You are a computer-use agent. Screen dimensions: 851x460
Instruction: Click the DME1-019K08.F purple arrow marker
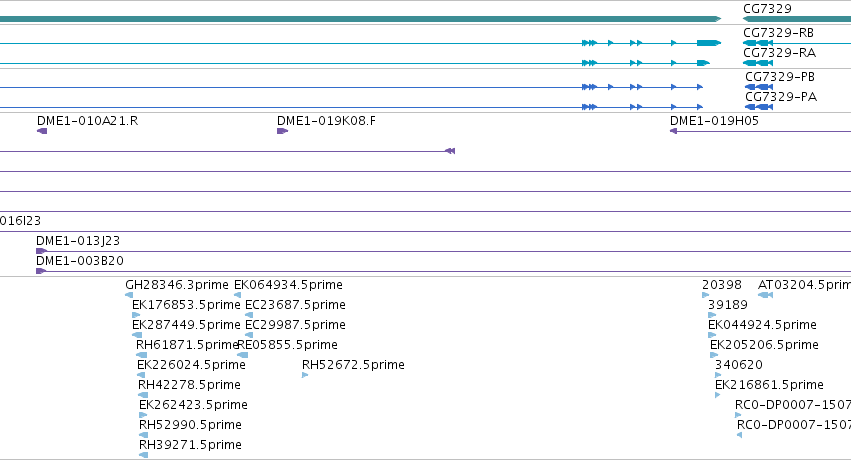282,131
